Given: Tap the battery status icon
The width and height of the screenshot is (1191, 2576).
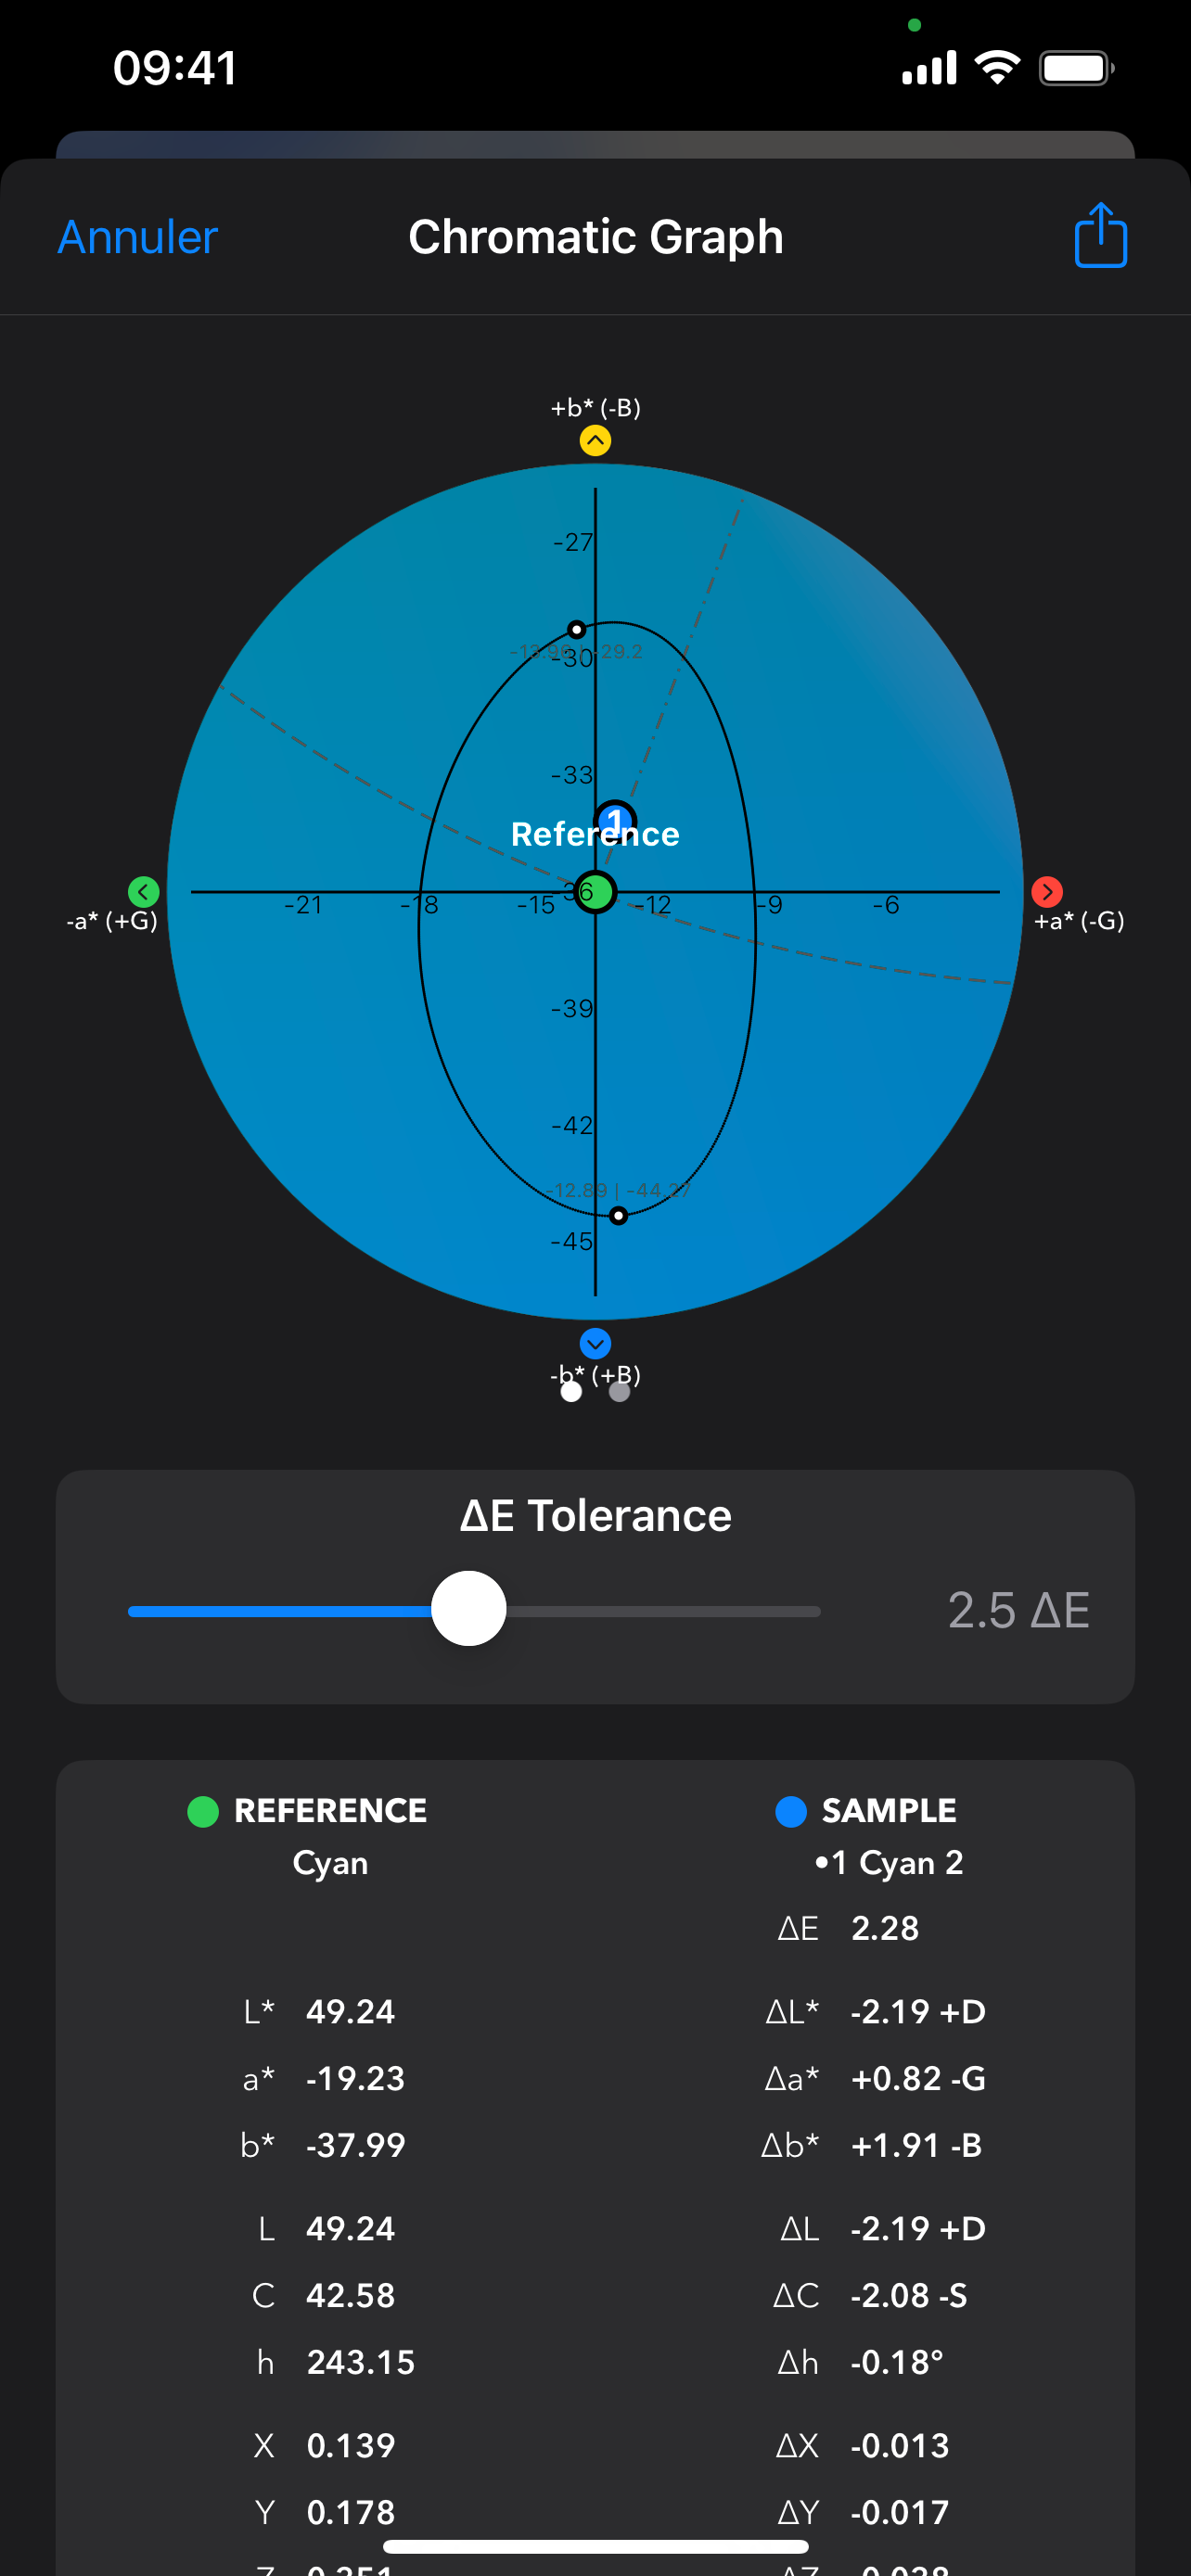Looking at the screenshot, I should [1076, 68].
